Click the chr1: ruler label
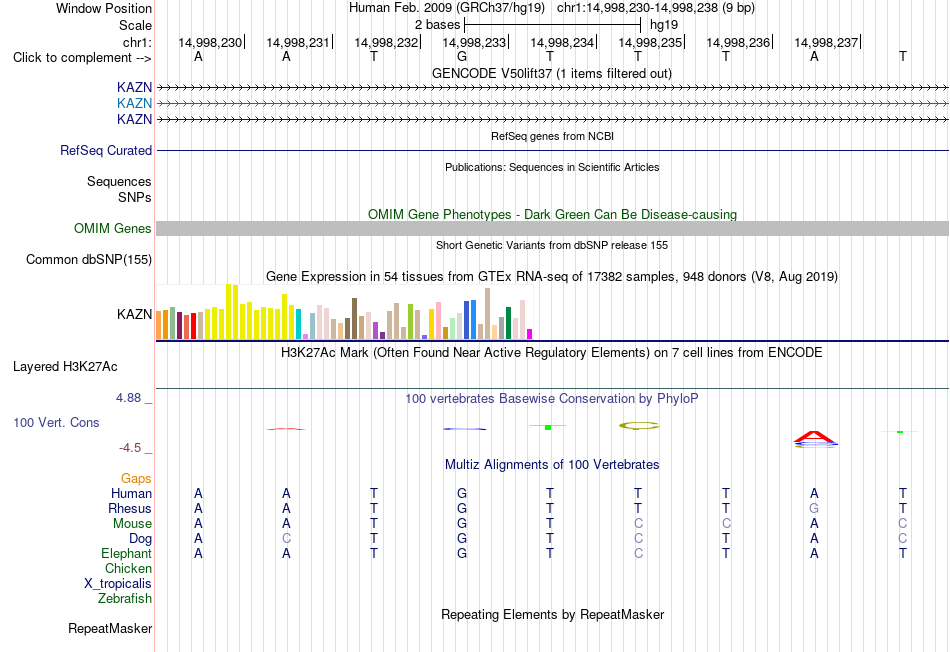Viewport: 950px width, 652px height. [137, 42]
